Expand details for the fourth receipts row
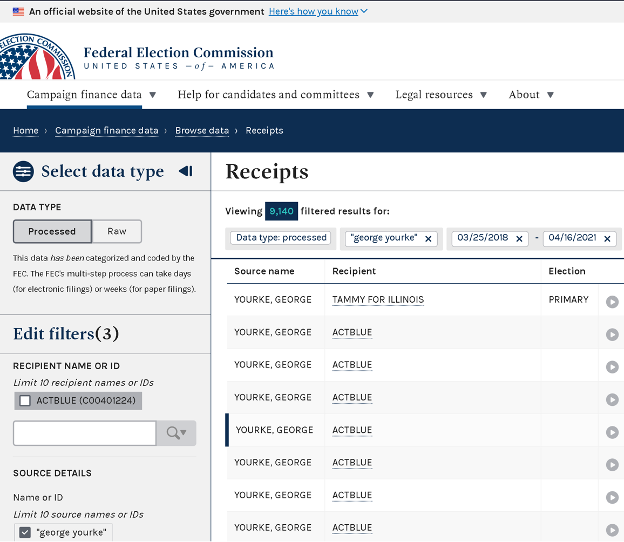 [x=612, y=400]
